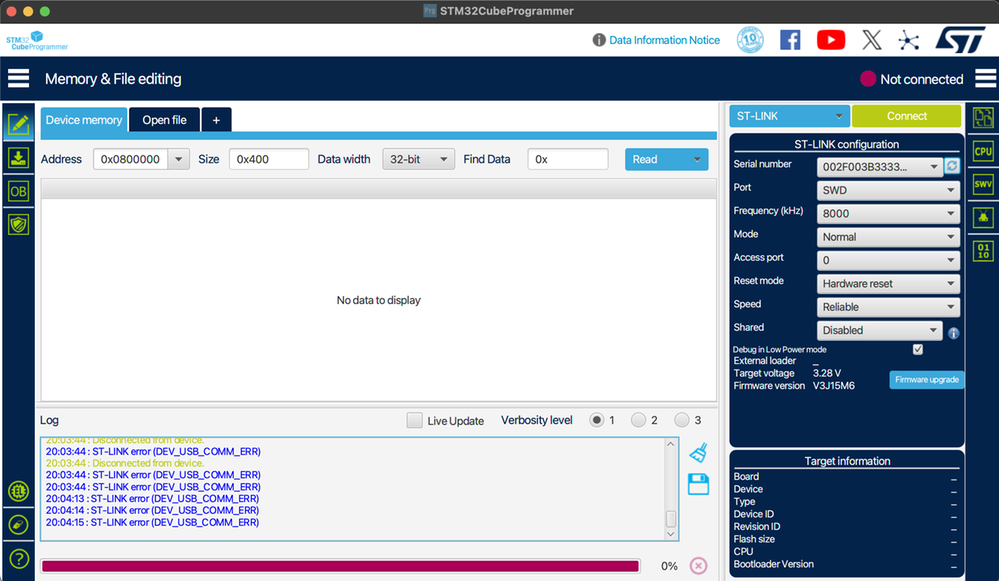Click the Size input field
The height and width of the screenshot is (581, 999).
[269, 159]
